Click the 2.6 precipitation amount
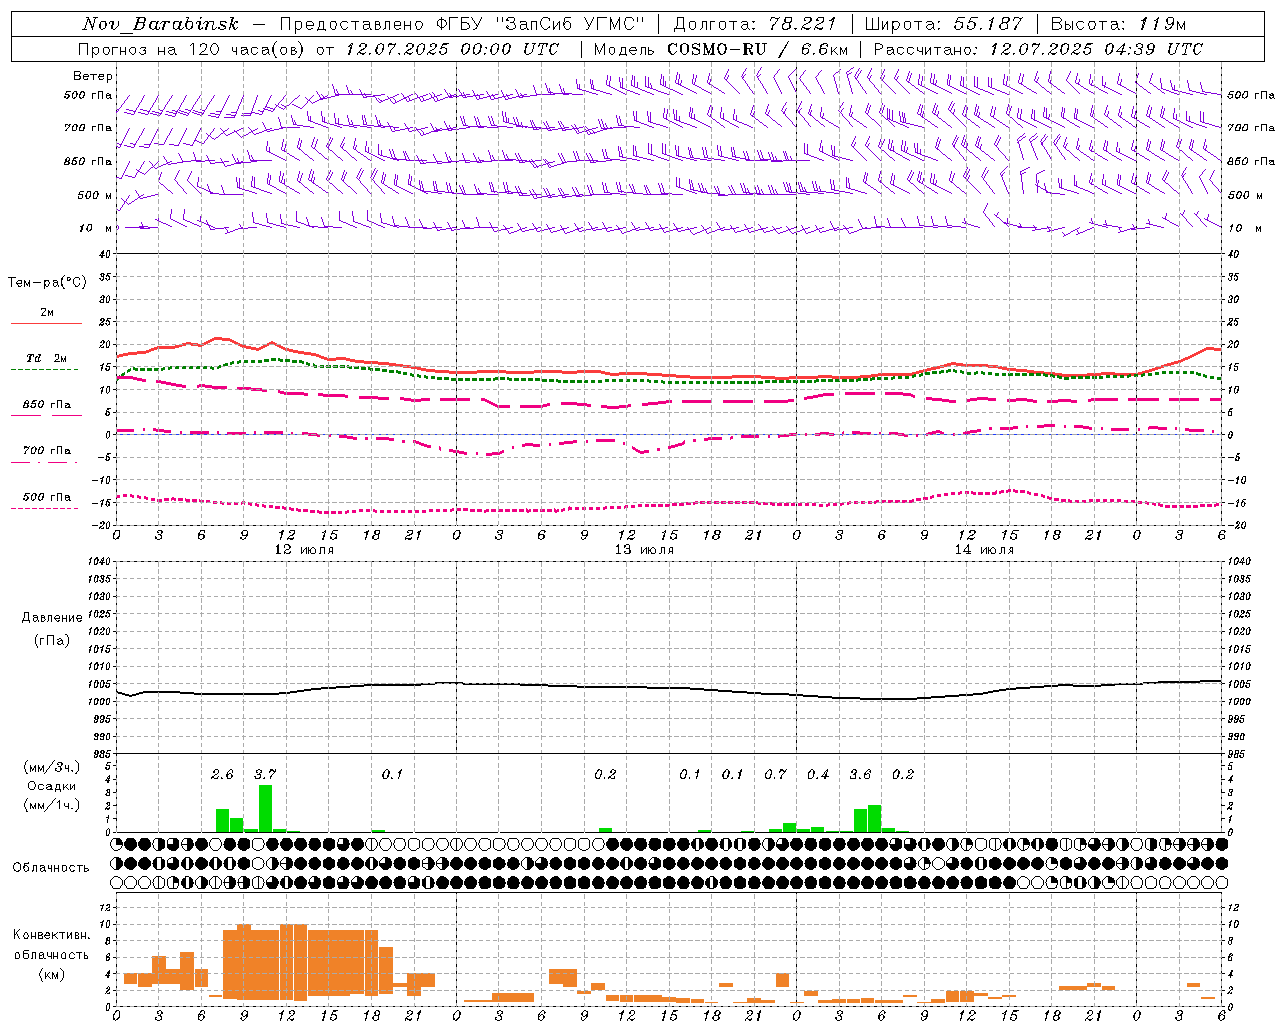 coord(222,774)
